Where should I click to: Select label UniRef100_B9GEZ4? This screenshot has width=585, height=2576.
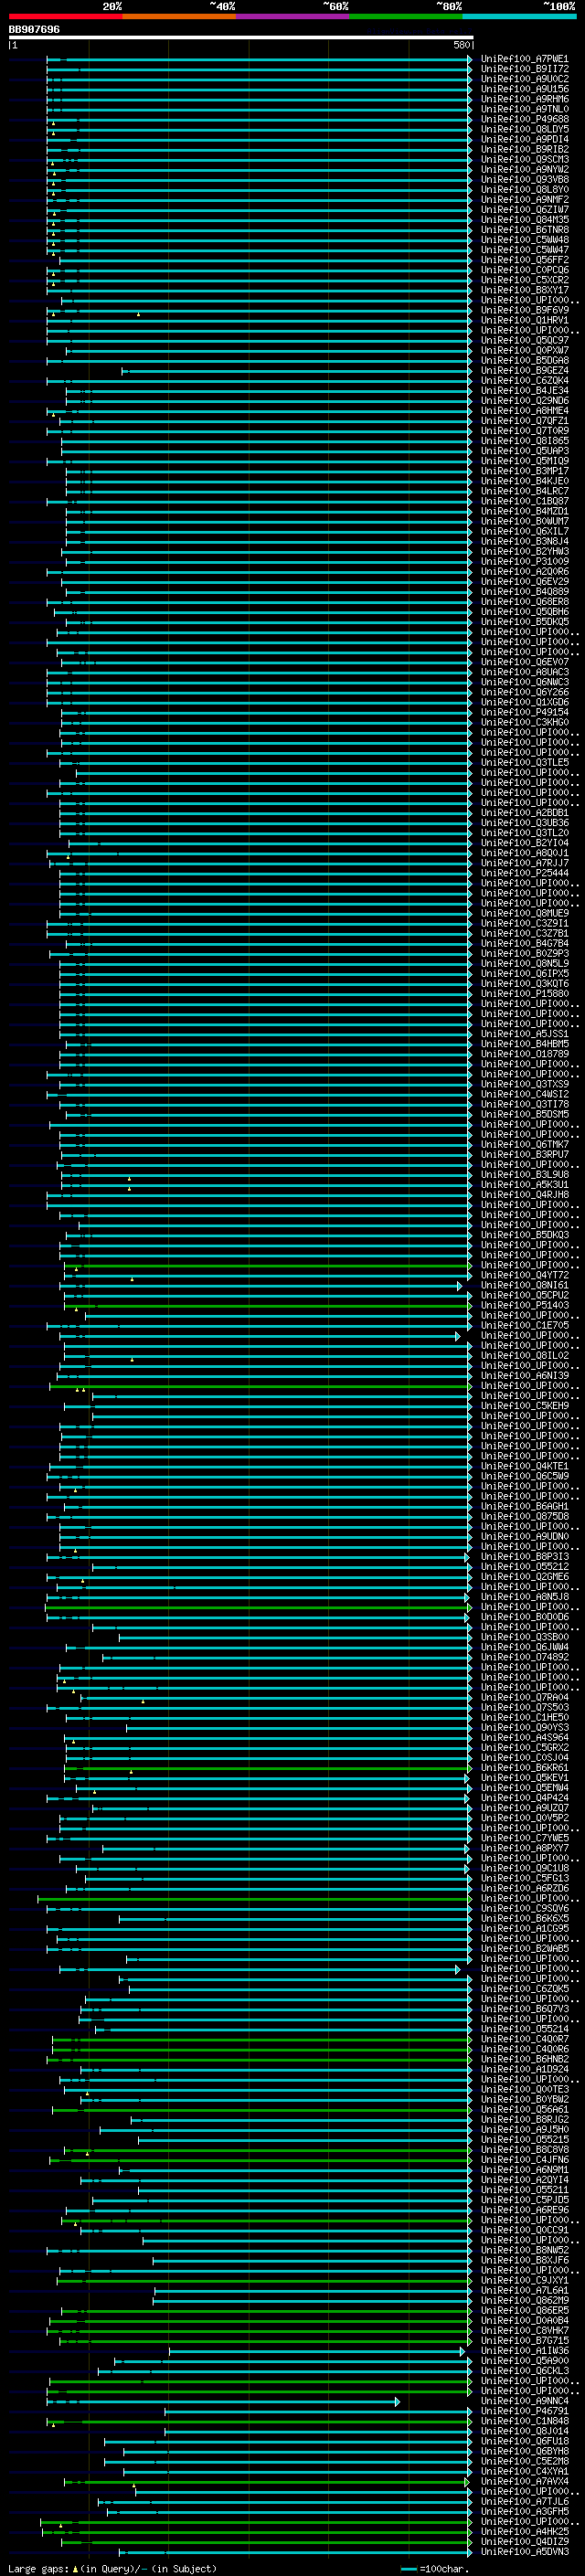pos(524,371)
